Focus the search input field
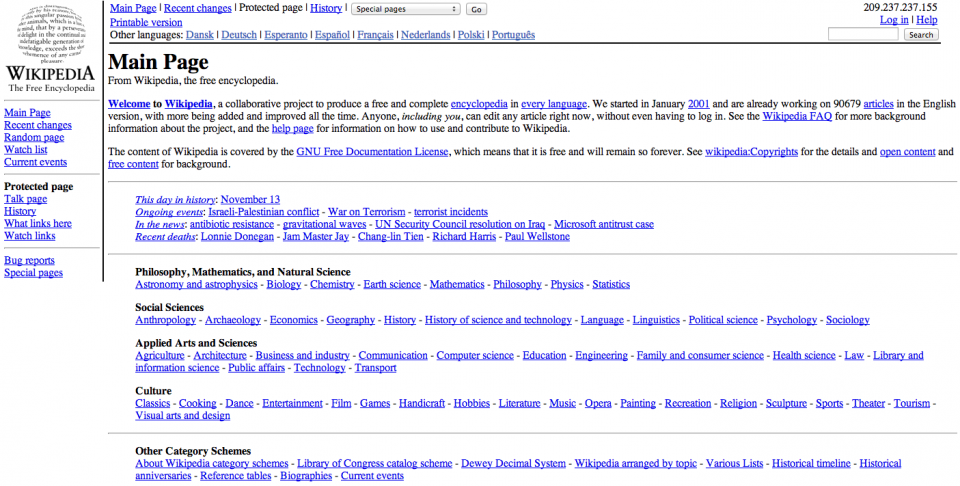This screenshot has height=486, width=960. click(x=863, y=35)
